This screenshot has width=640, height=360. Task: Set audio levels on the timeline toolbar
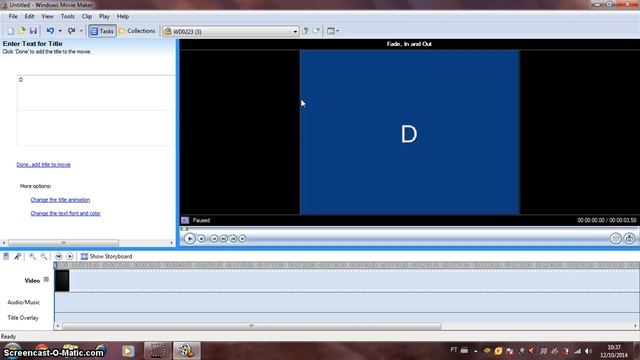[6, 256]
